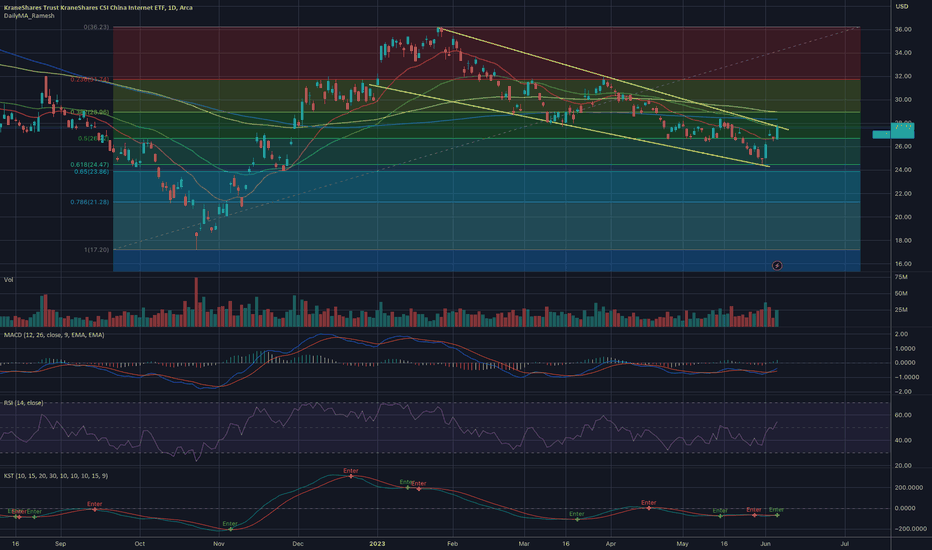Click the 2.00 MACD axis label
932x550 pixels.
pos(900,334)
